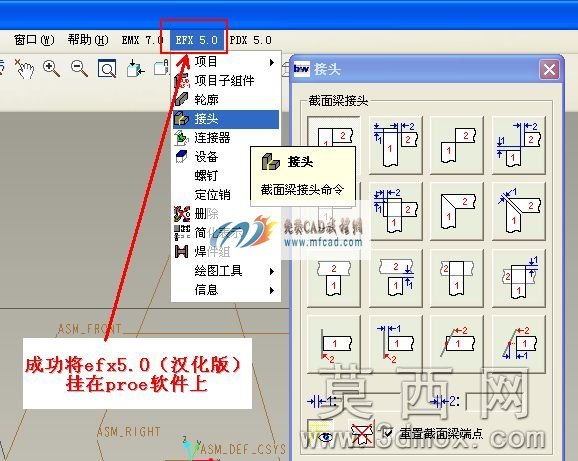The width and height of the screenshot is (578, 461).
Task: Expand the 信息 submenu arrow
Action: click(x=272, y=290)
